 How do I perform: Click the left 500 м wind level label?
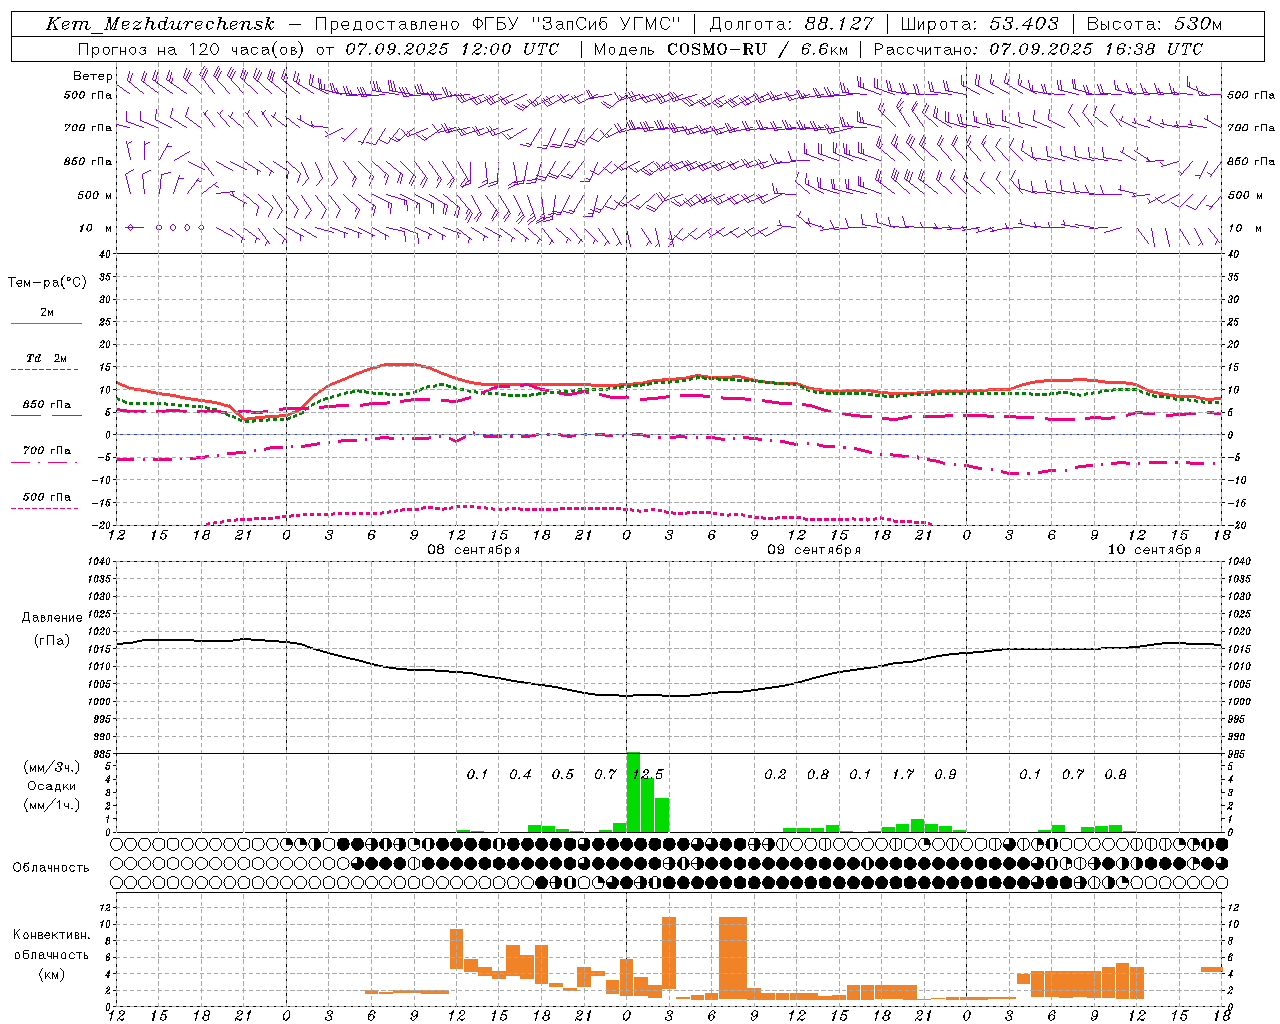(95, 195)
